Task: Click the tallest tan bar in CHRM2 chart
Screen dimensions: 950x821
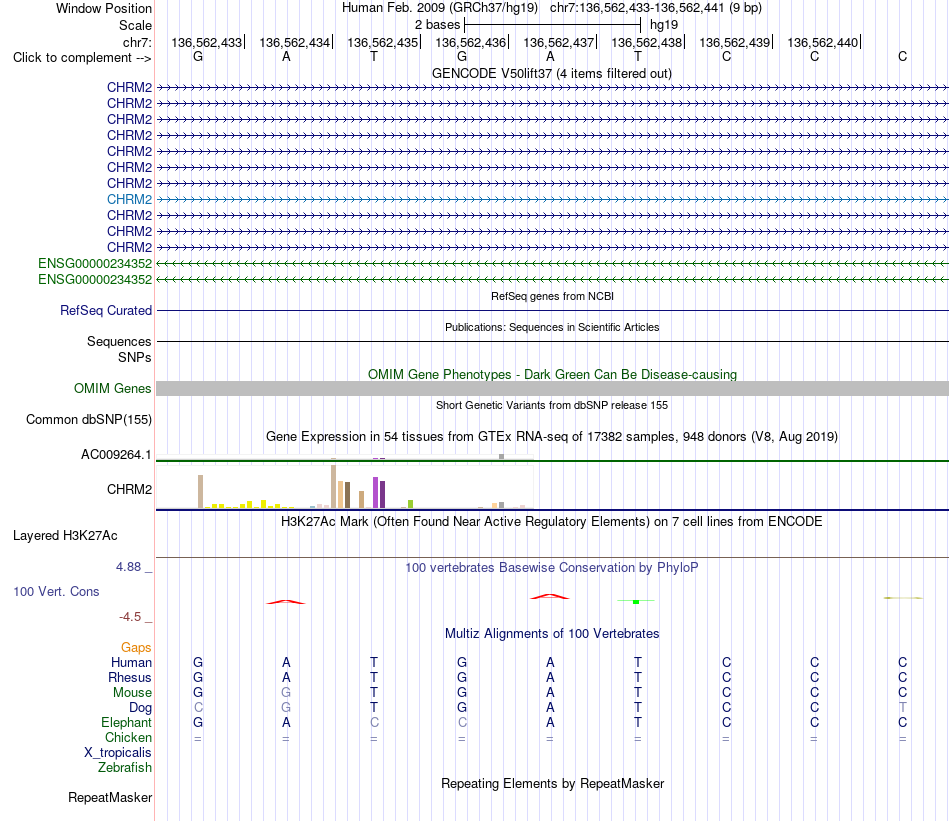Action: click(333, 487)
